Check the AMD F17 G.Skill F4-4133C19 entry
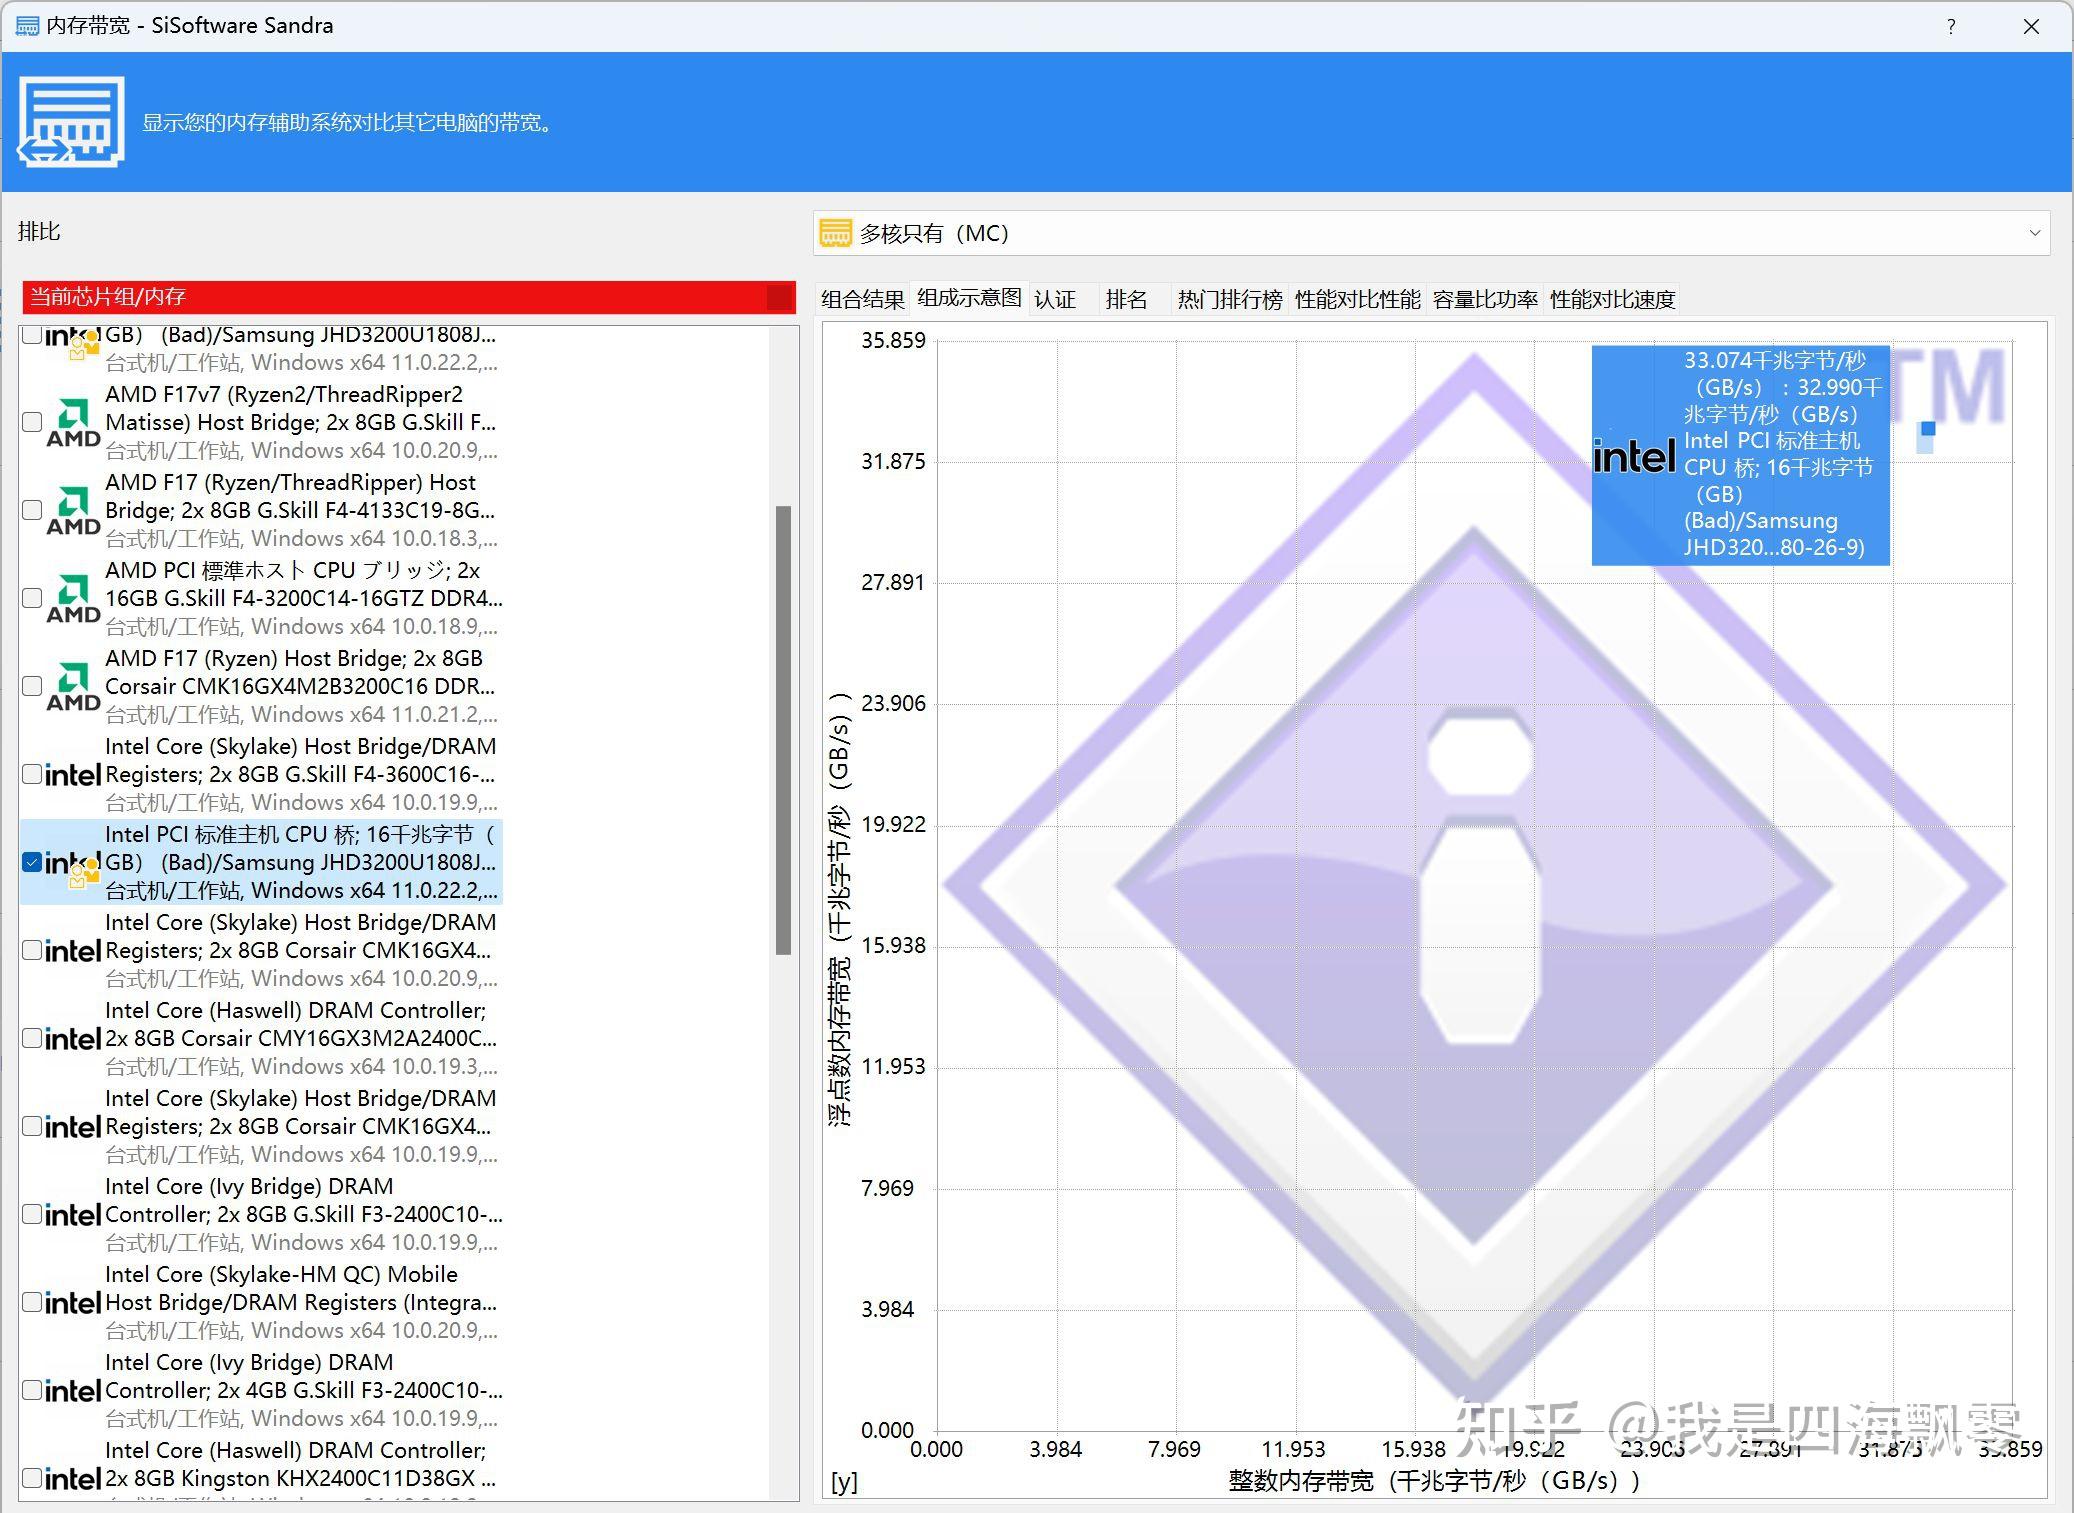Image resolution: width=2074 pixels, height=1513 pixels. pos(32,510)
